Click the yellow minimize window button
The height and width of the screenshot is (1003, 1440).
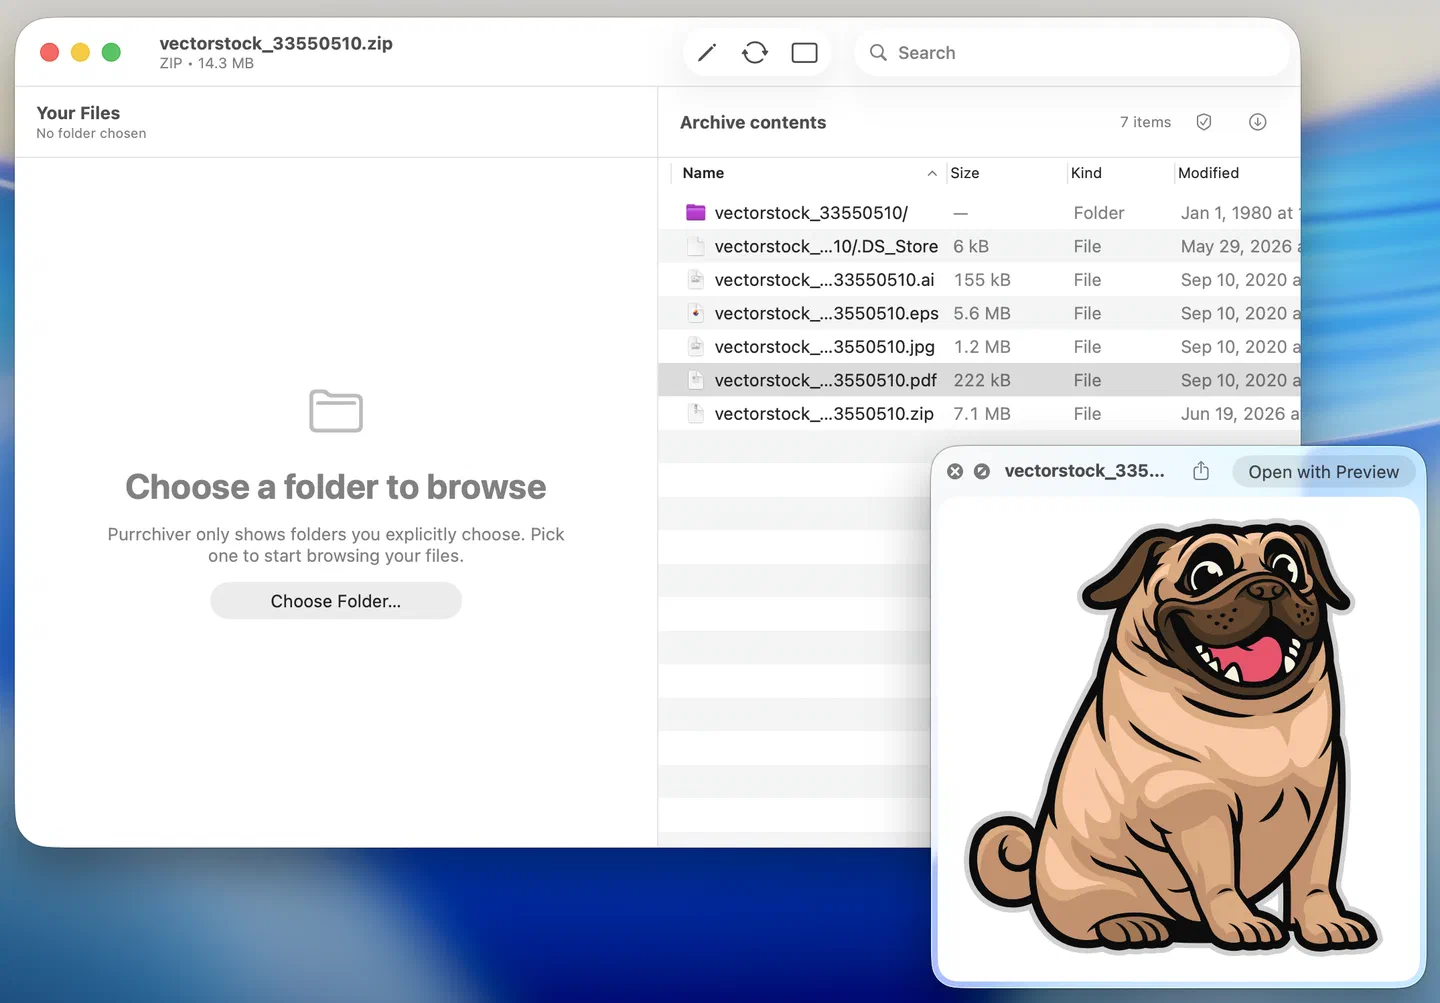81,52
